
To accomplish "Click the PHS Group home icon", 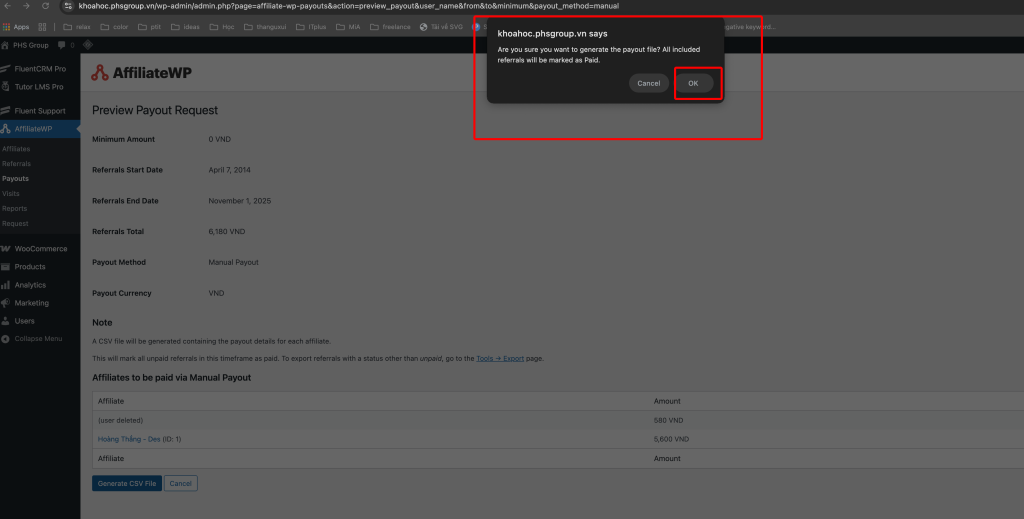I will point(6,45).
